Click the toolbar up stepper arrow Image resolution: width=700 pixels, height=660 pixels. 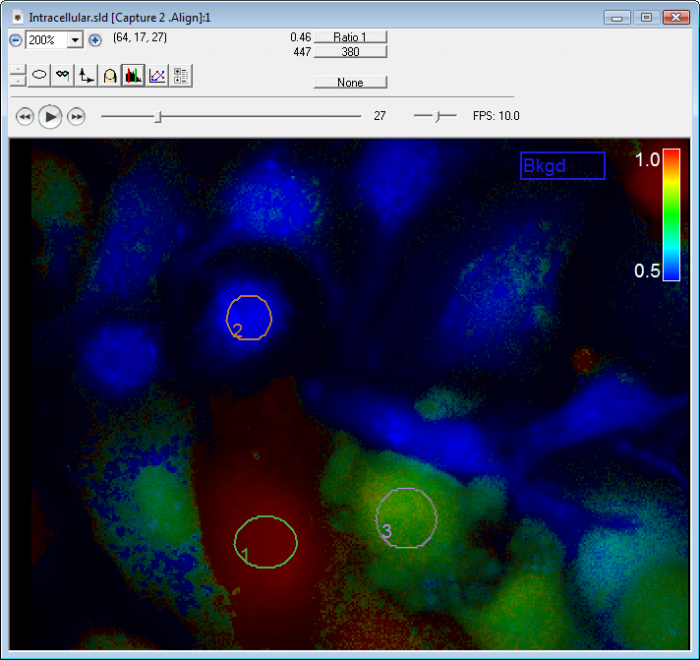[x=17, y=69]
